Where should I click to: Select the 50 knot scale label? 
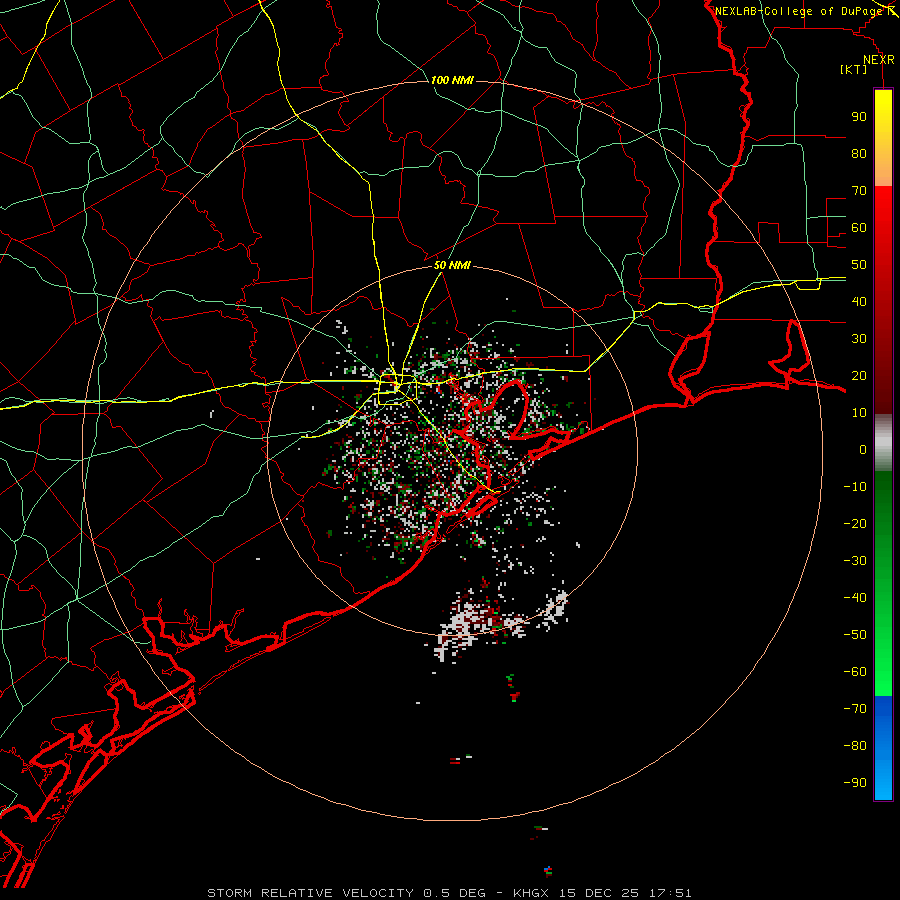click(x=859, y=265)
